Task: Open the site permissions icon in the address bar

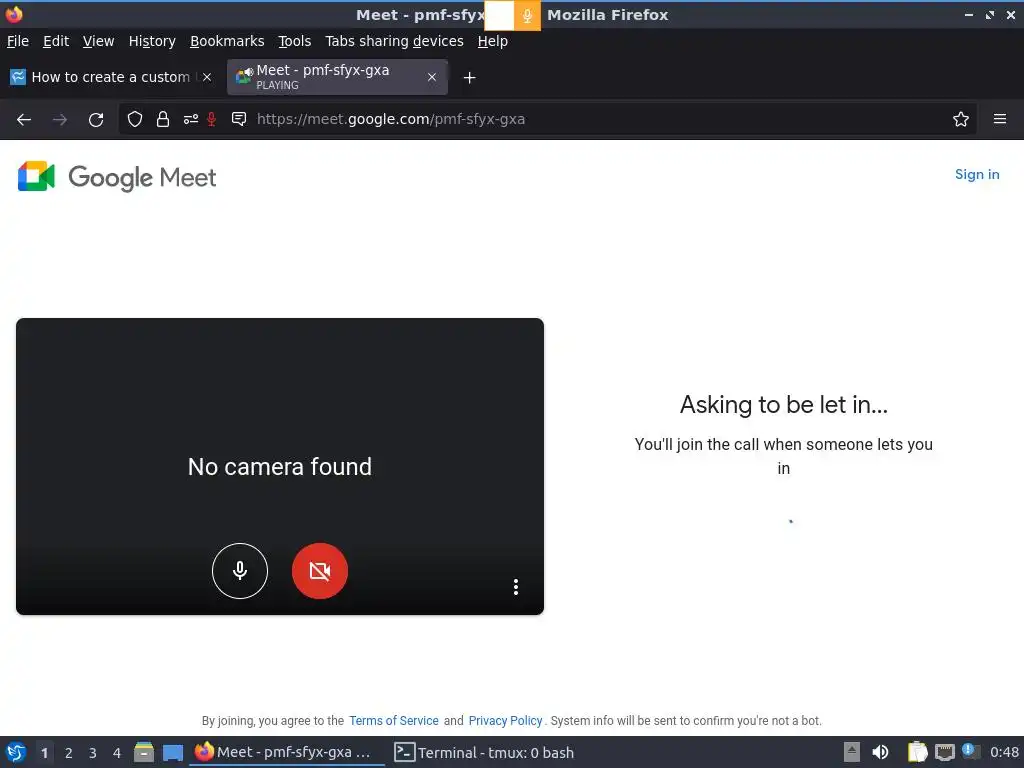Action: click(191, 119)
